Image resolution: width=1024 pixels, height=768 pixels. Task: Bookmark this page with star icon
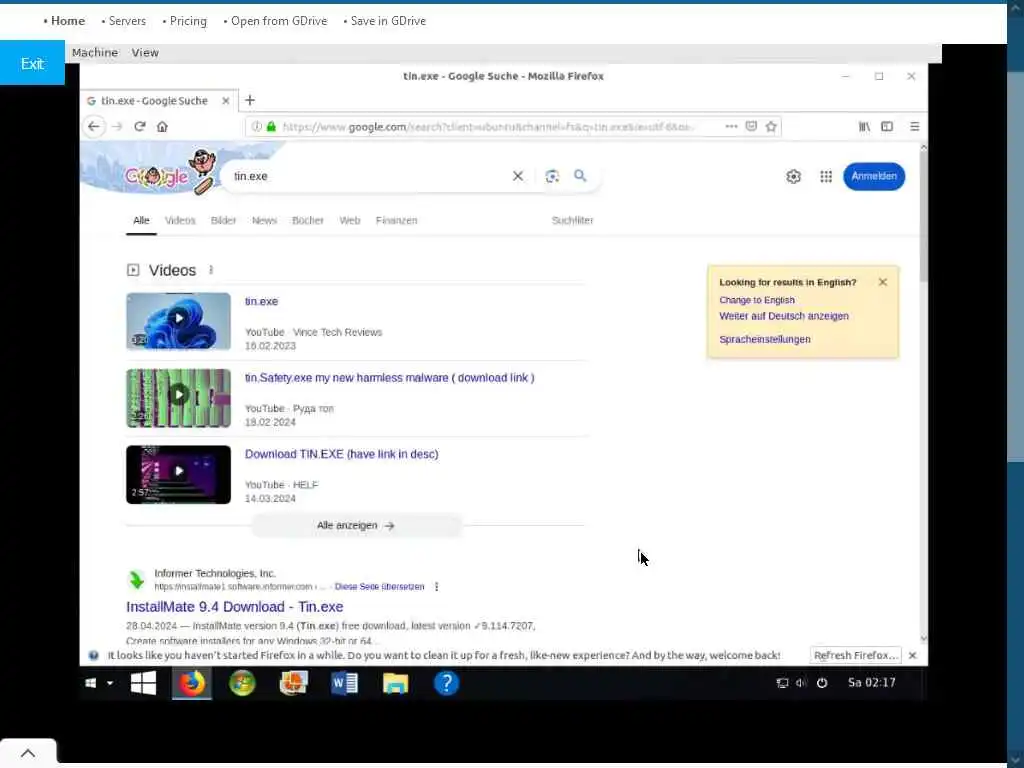[771, 127]
